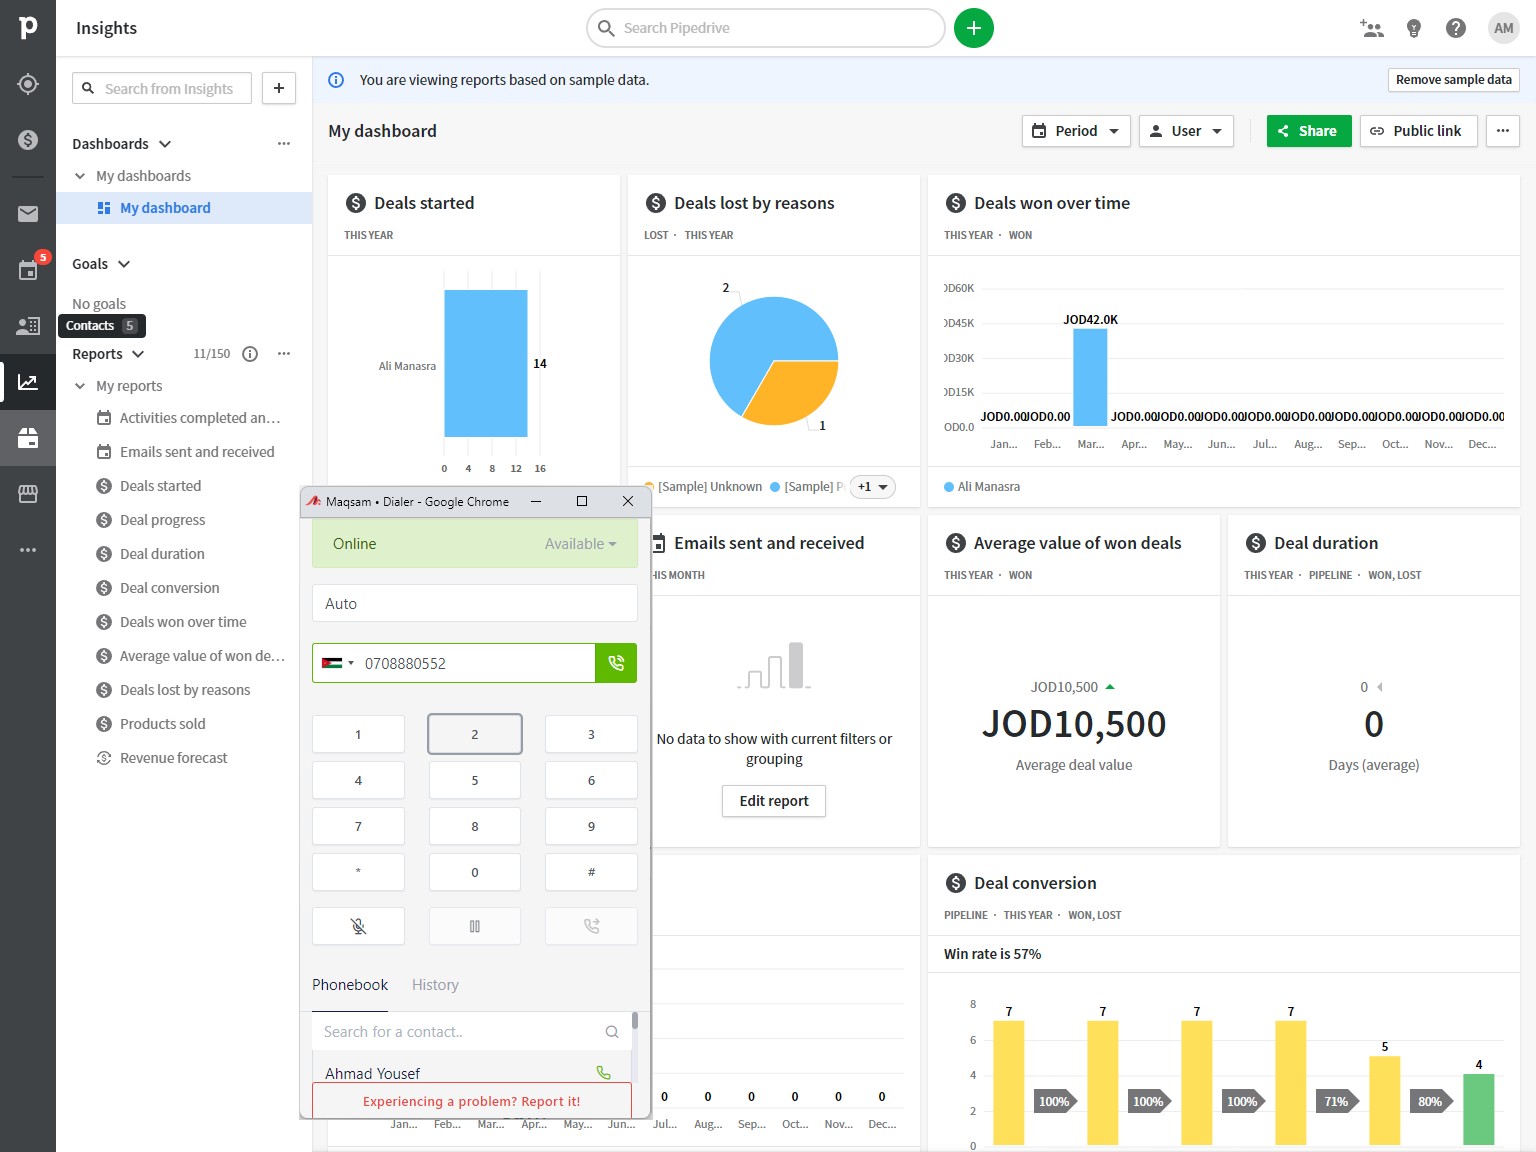This screenshot has width=1536, height=1152.
Task: Open the Available status dropdown in dialer
Action: [x=580, y=544]
